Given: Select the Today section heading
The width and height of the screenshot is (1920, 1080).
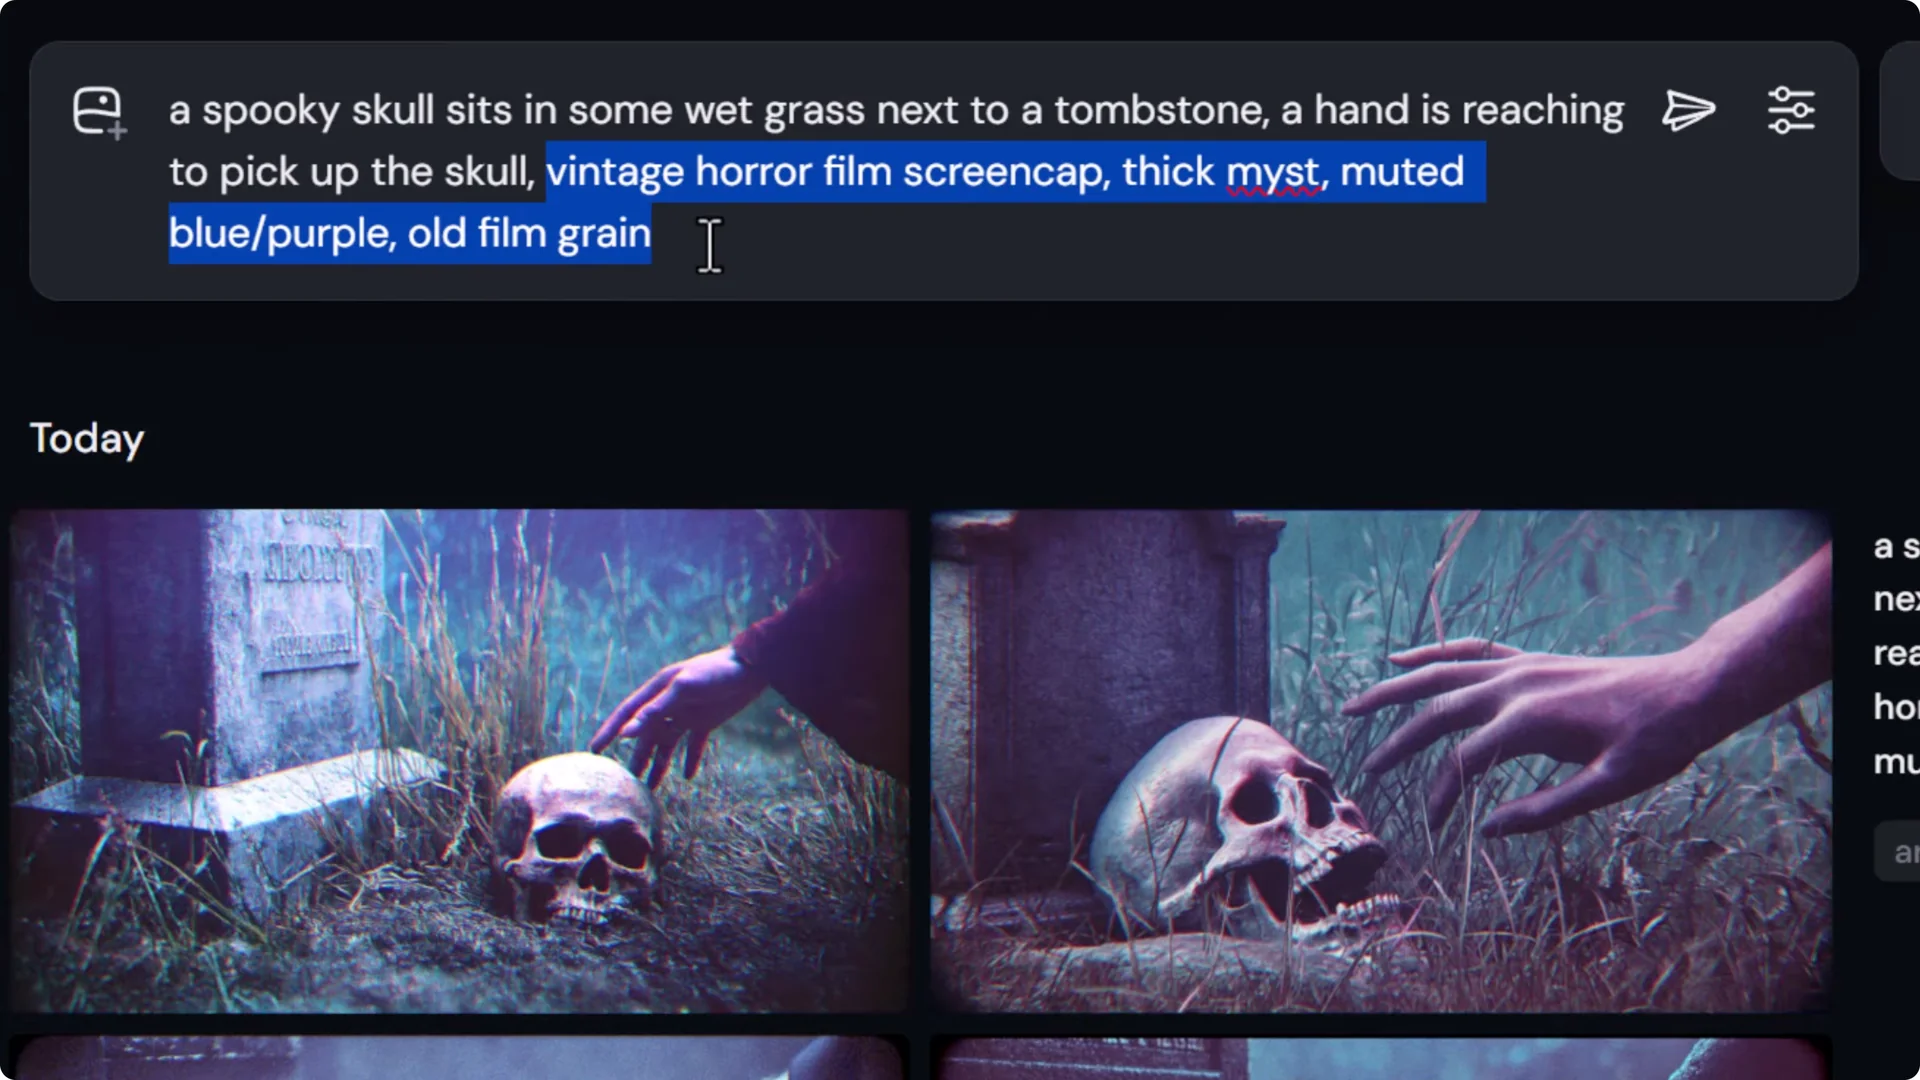Looking at the screenshot, I should [x=87, y=439].
